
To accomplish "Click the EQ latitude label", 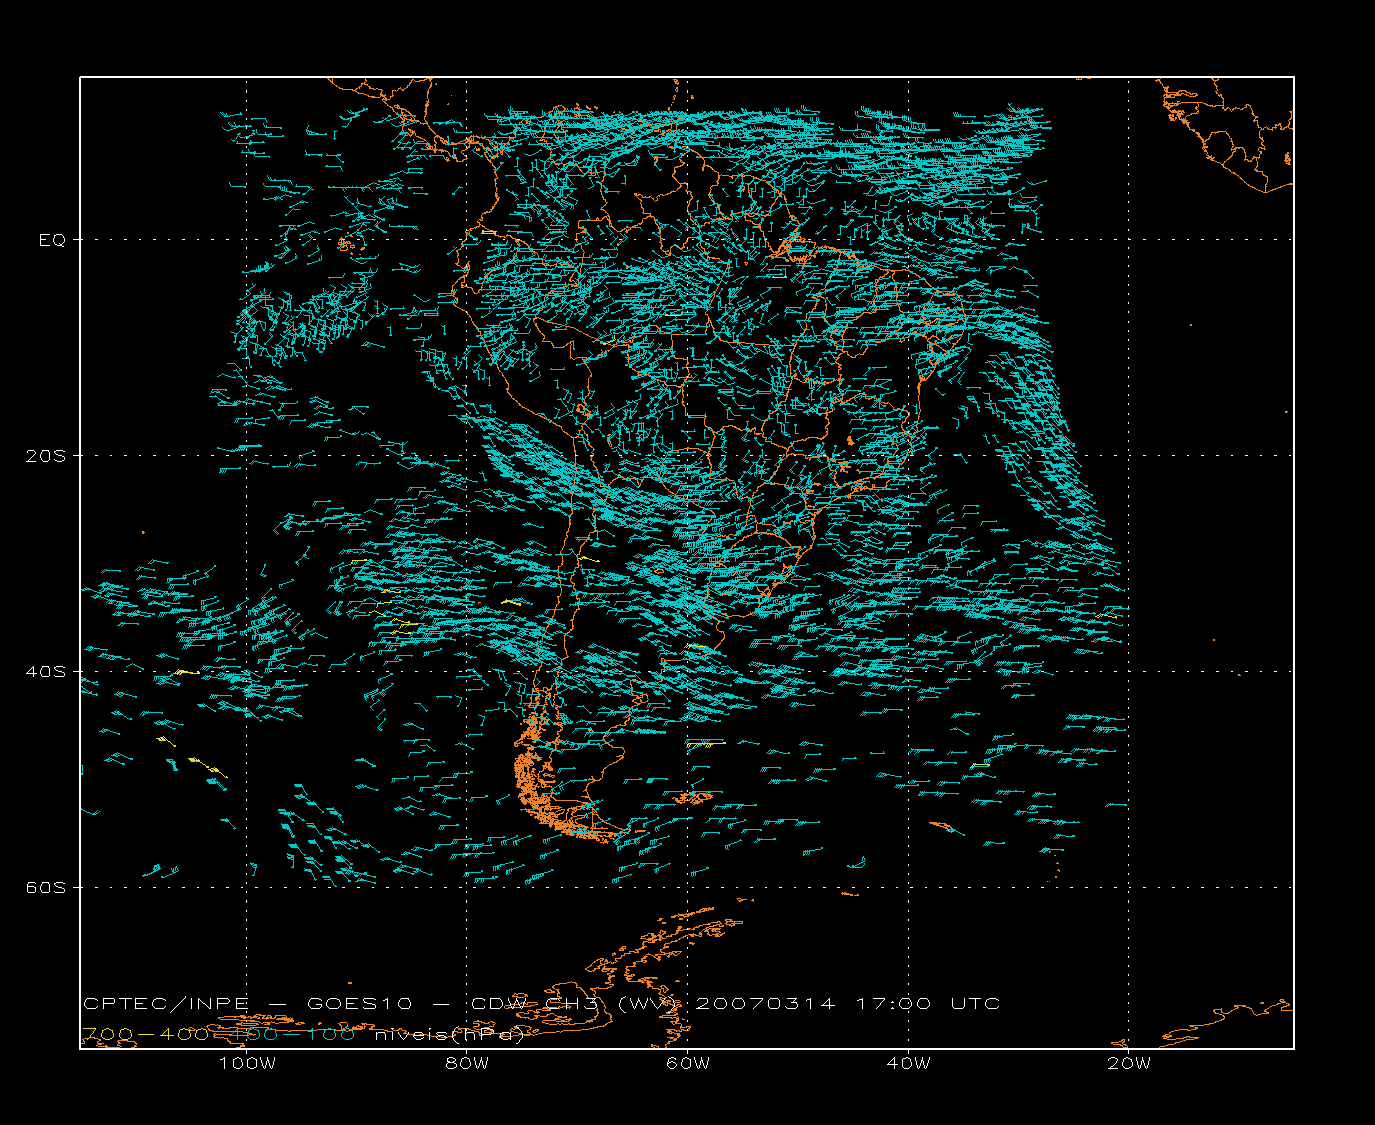I will [52, 240].
